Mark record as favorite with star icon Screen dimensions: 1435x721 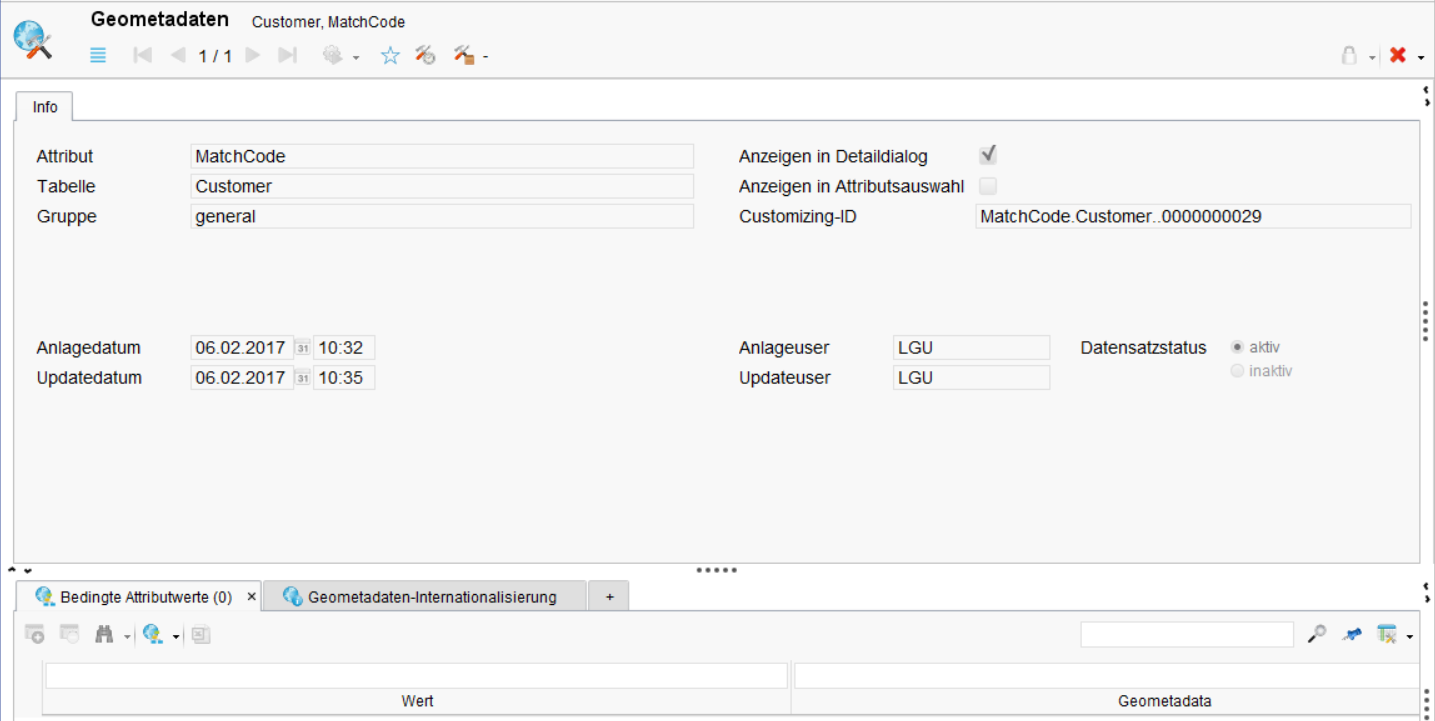coord(390,56)
